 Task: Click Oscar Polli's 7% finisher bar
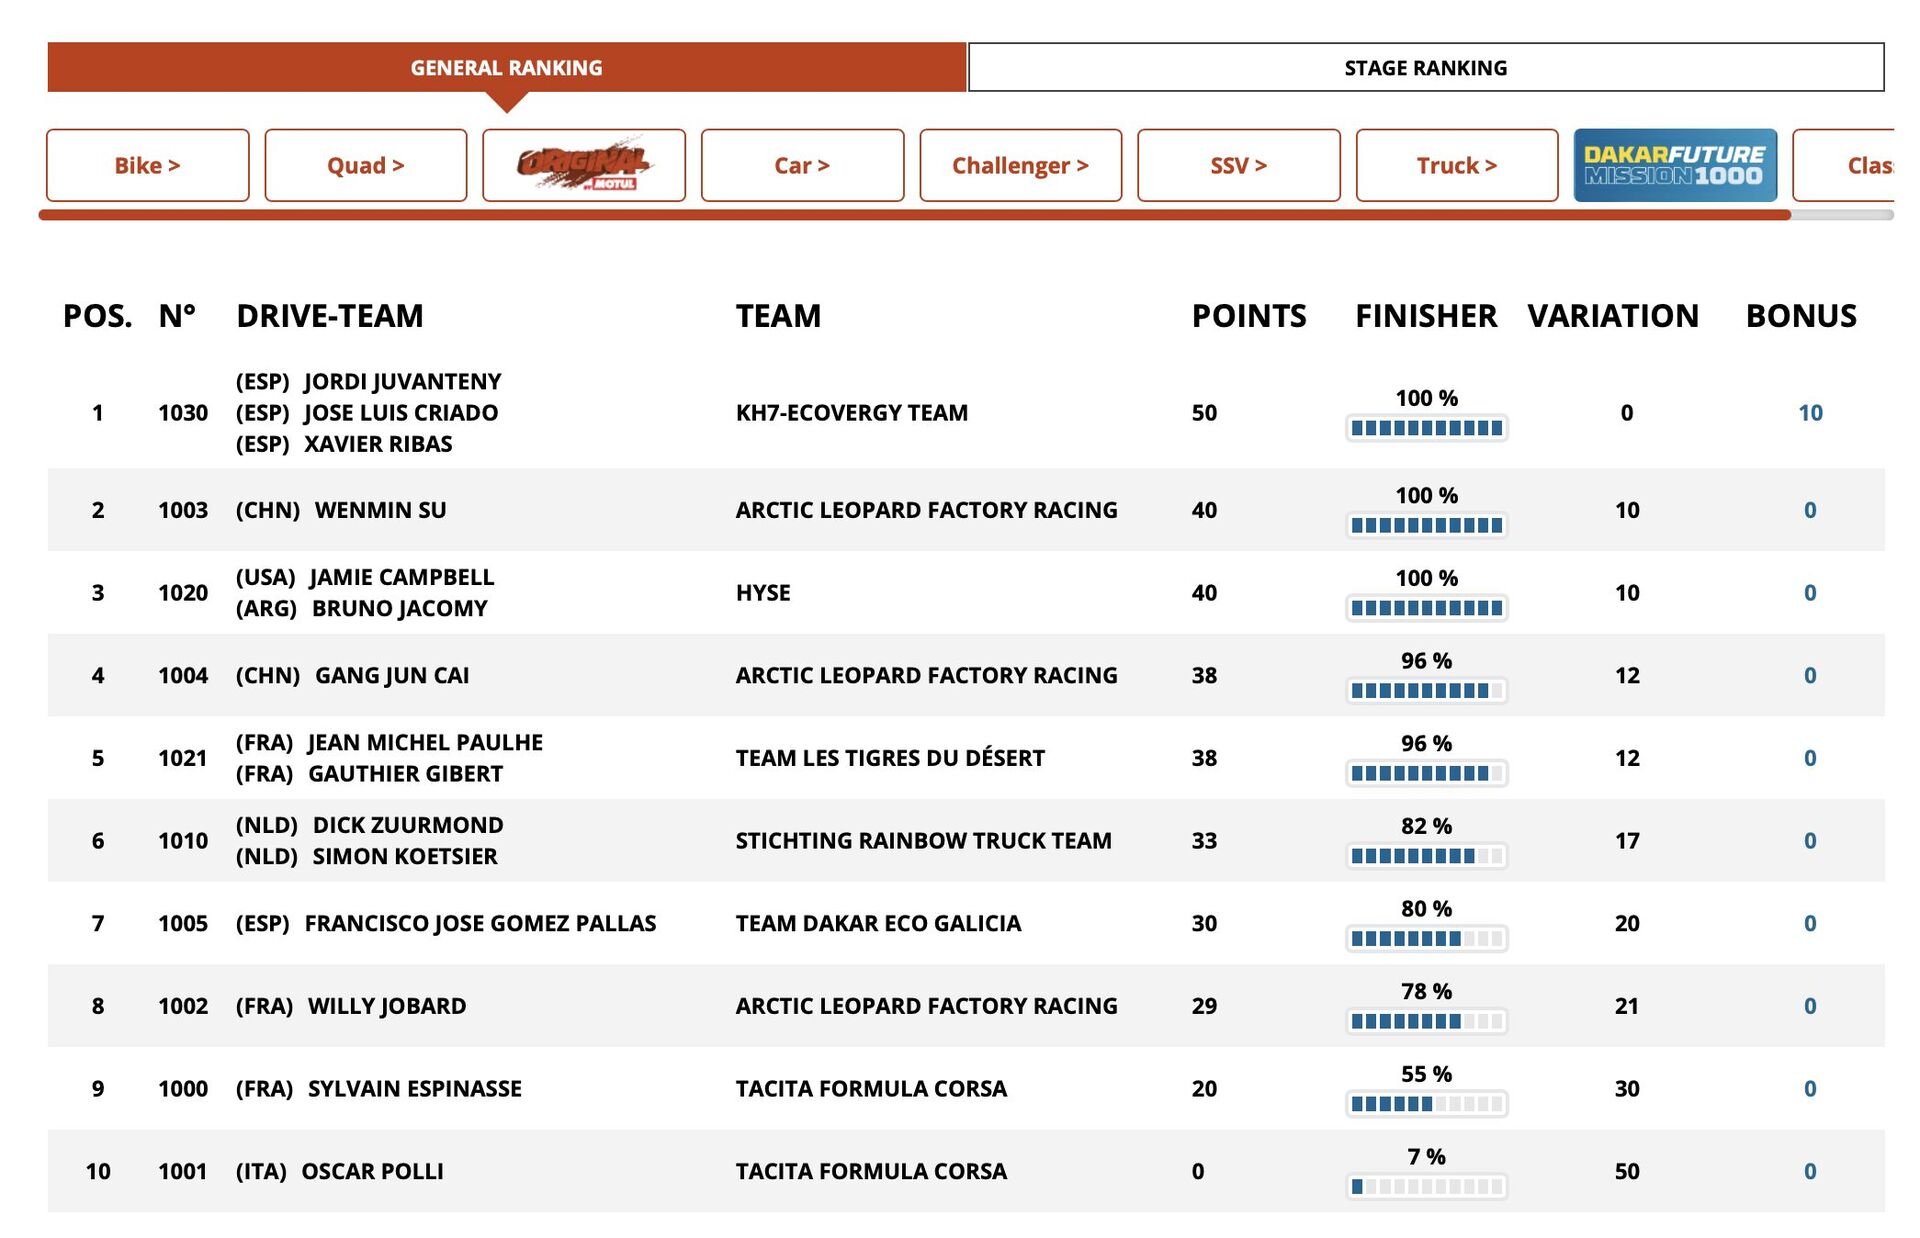click(x=1426, y=1187)
